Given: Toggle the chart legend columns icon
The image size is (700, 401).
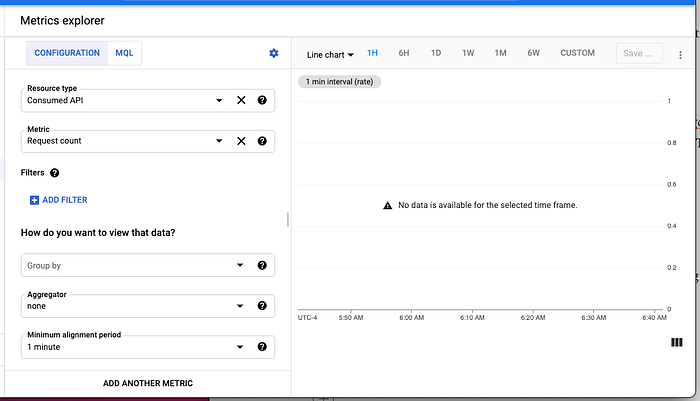Looking at the screenshot, I should pos(676,343).
